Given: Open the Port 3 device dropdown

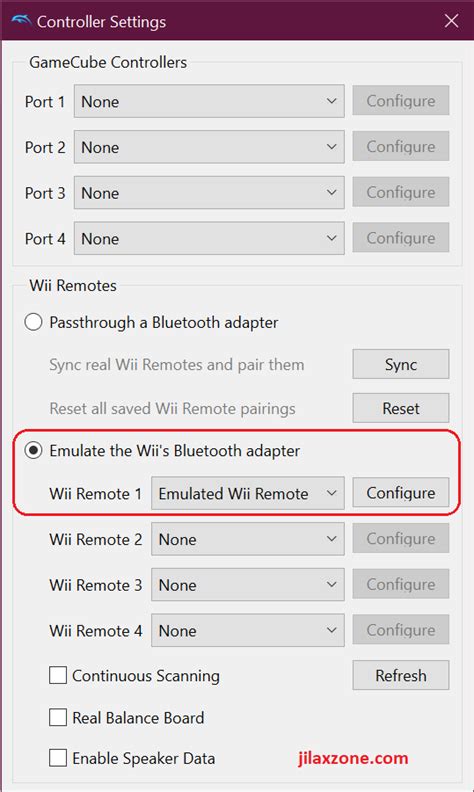Looking at the screenshot, I should click(x=209, y=193).
